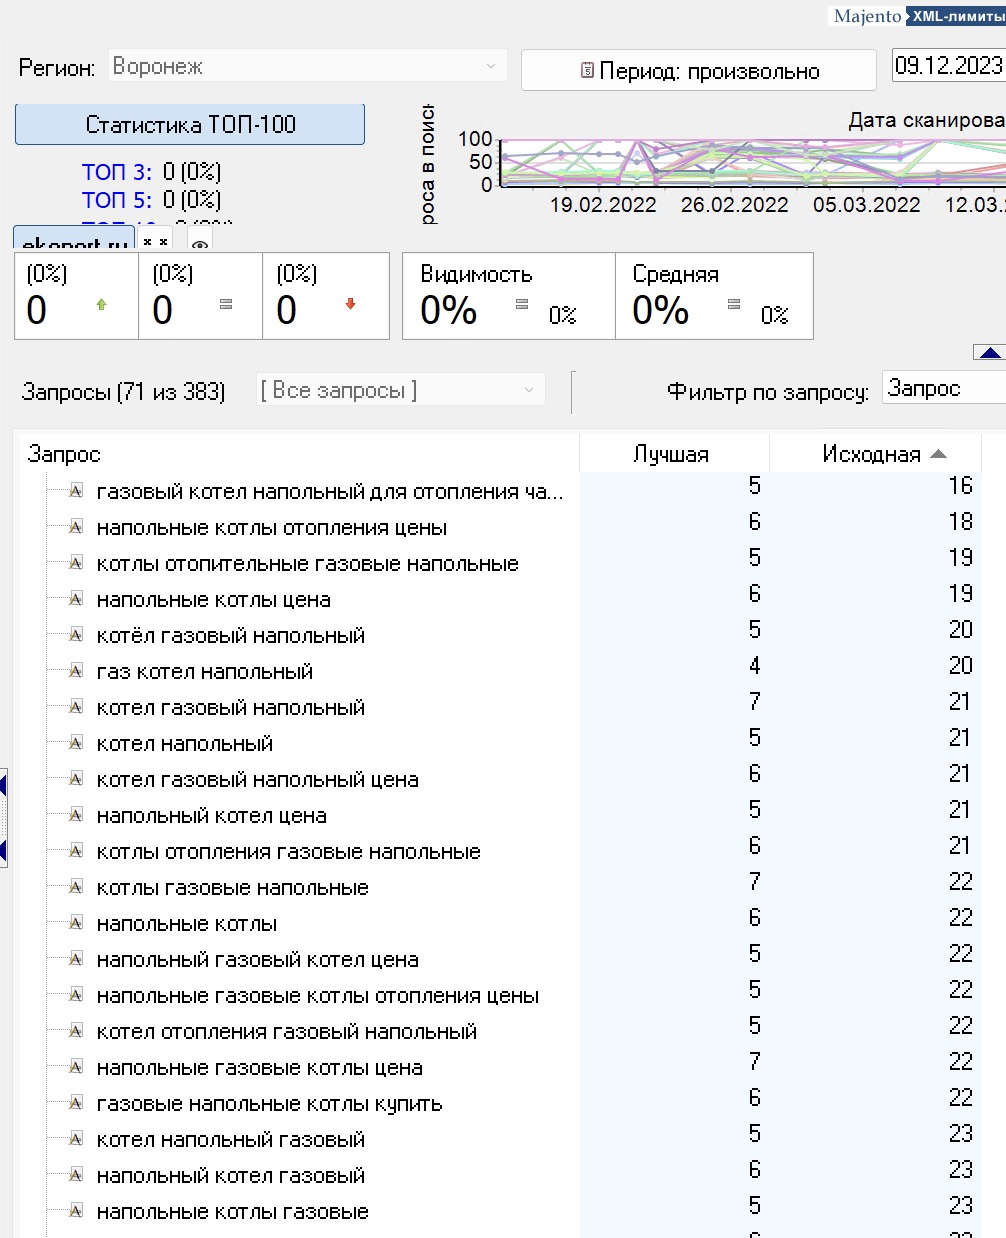Image resolution: width=1006 pixels, height=1238 pixels.
Task: Click the equals icon in the Средняя panel
Action: pyautogui.click(x=734, y=305)
